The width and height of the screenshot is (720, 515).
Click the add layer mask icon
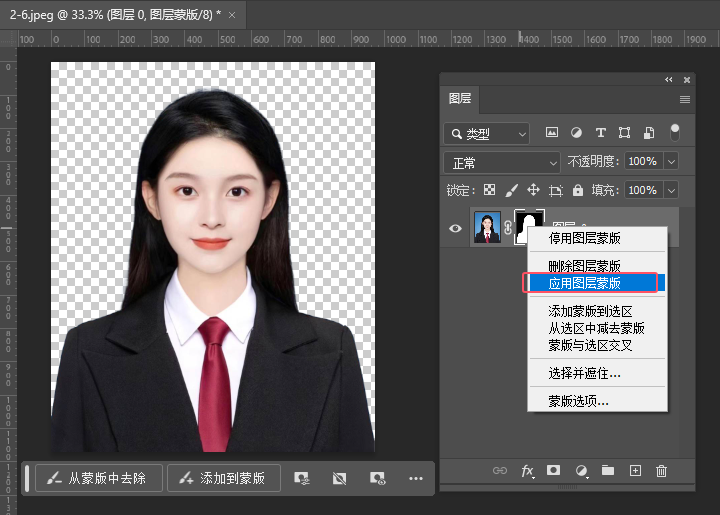point(554,471)
